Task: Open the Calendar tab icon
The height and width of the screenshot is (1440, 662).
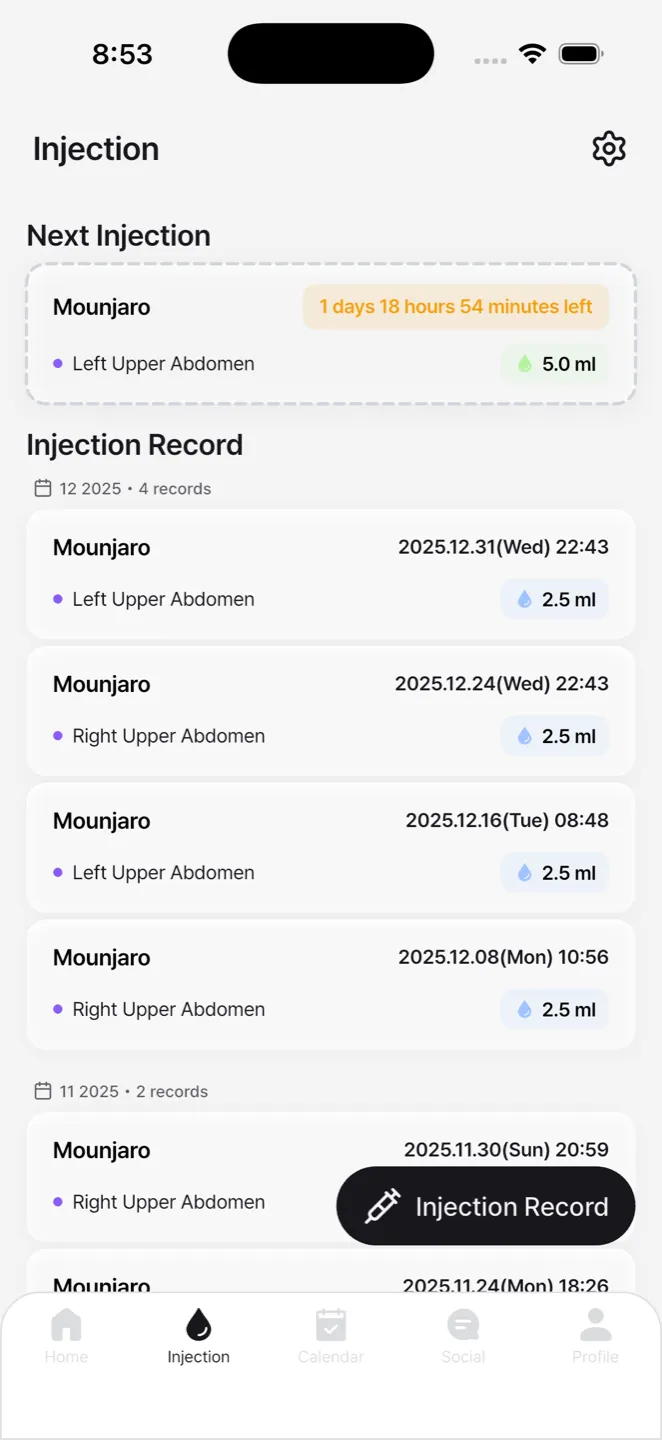Action: click(331, 1325)
